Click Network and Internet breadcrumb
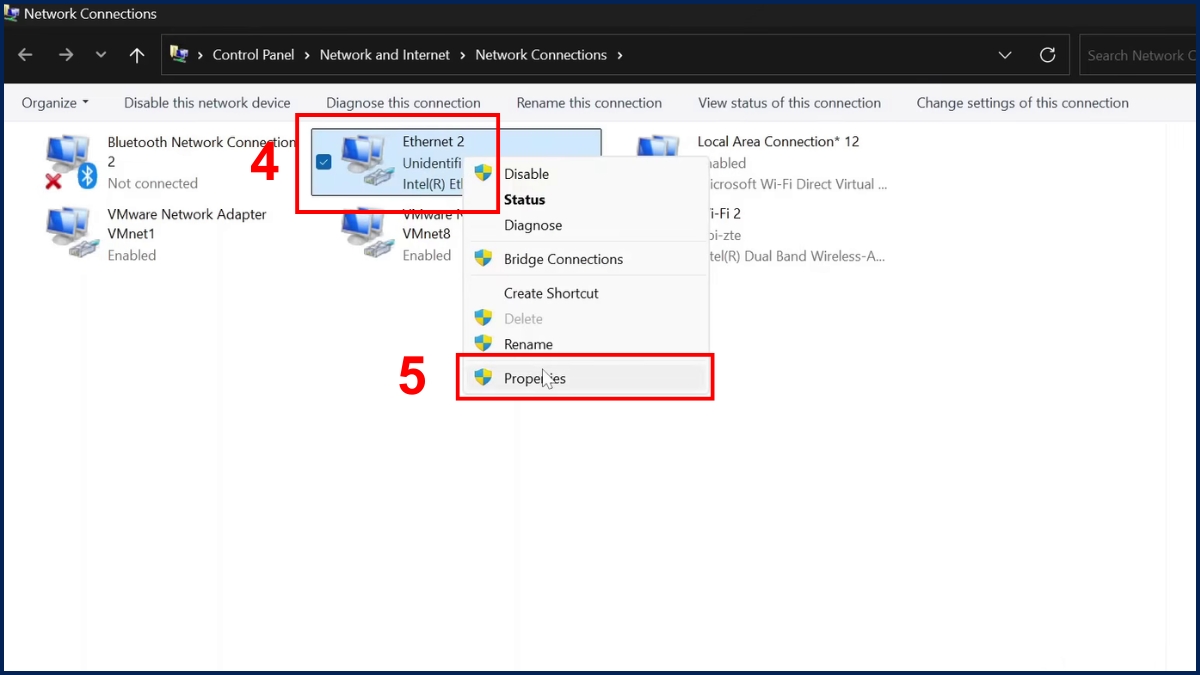The width and height of the screenshot is (1200, 675). 384,55
